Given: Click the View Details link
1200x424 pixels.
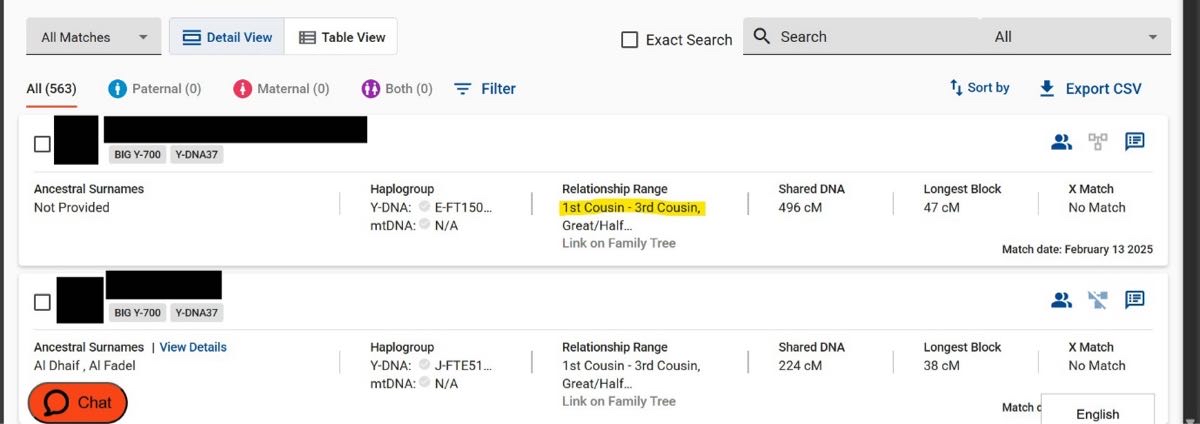Looking at the screenshot, I should (x=193, y=347).
